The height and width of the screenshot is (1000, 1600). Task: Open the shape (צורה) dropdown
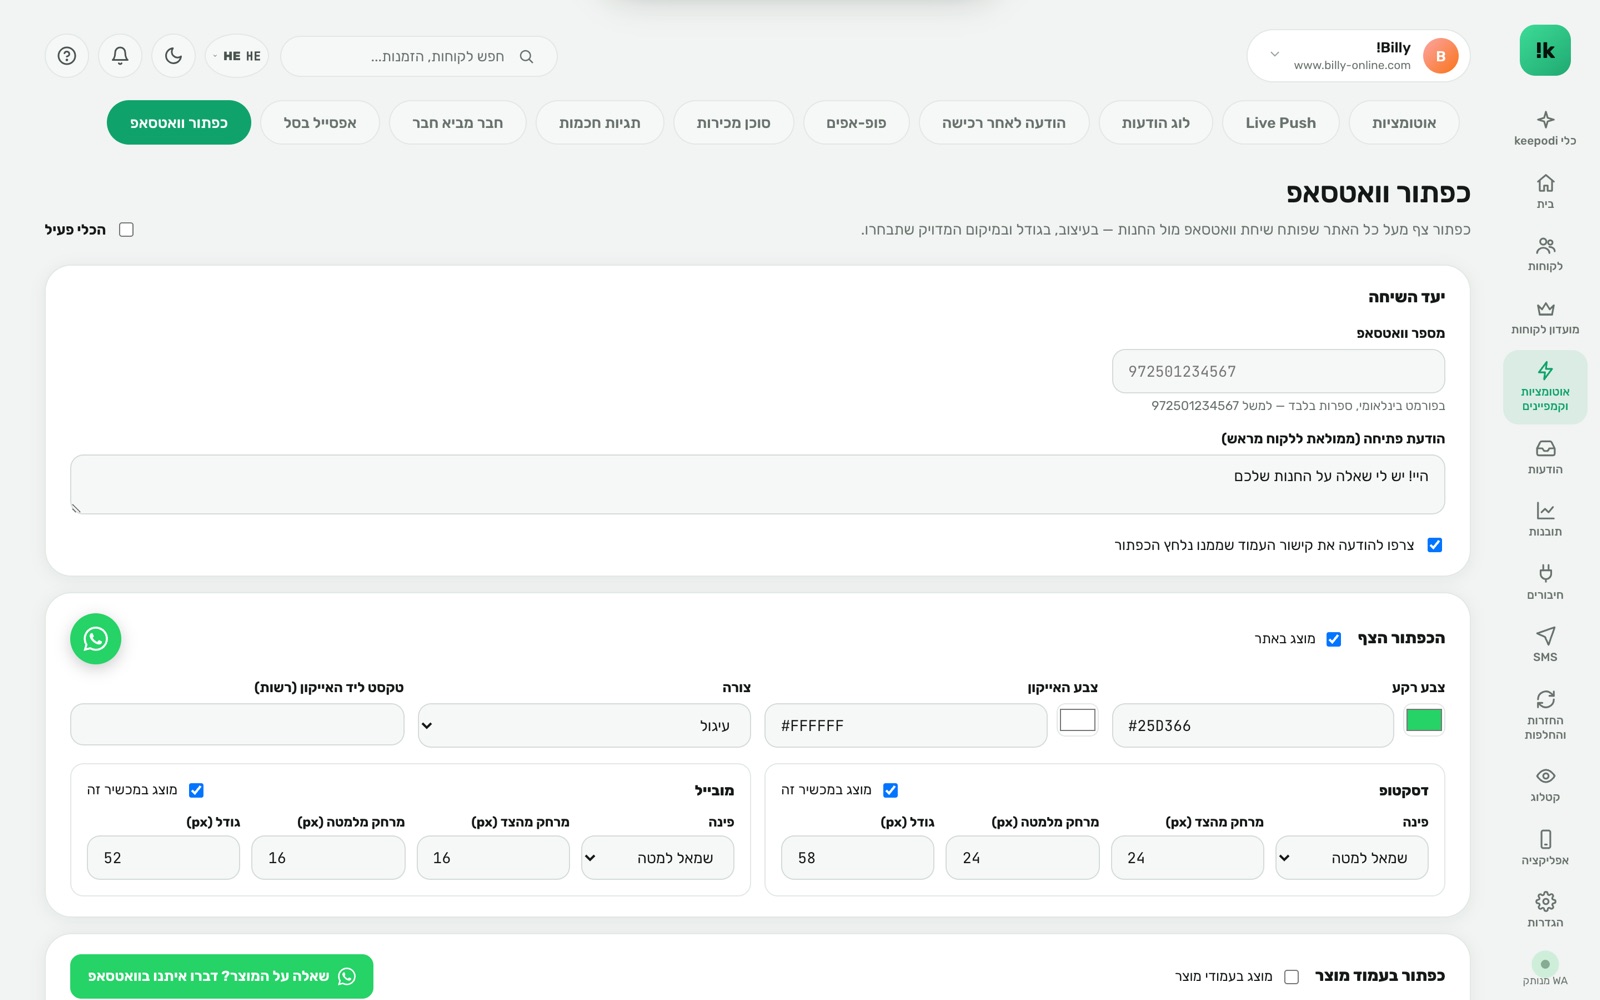tap(585, 725)
